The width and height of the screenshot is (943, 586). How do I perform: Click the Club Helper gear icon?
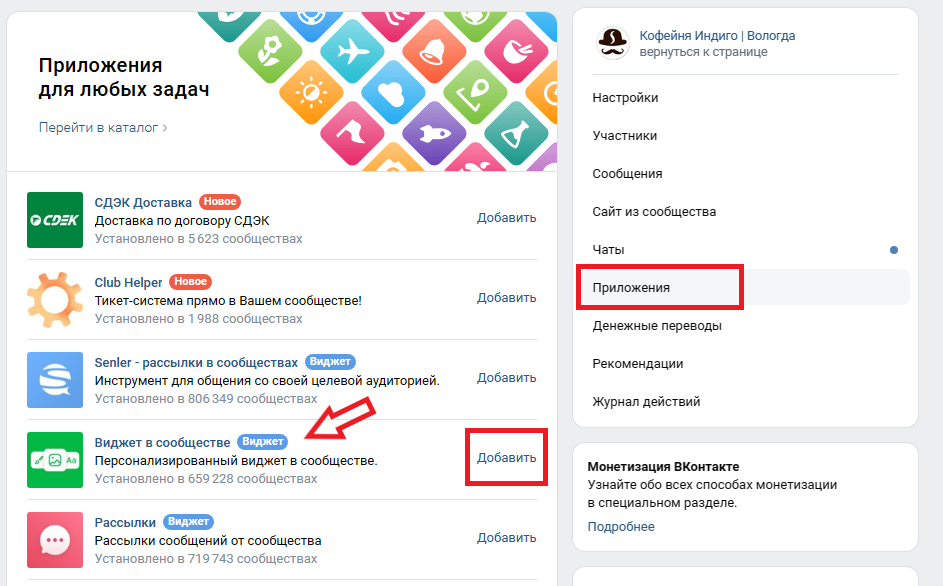click(55, 299)
